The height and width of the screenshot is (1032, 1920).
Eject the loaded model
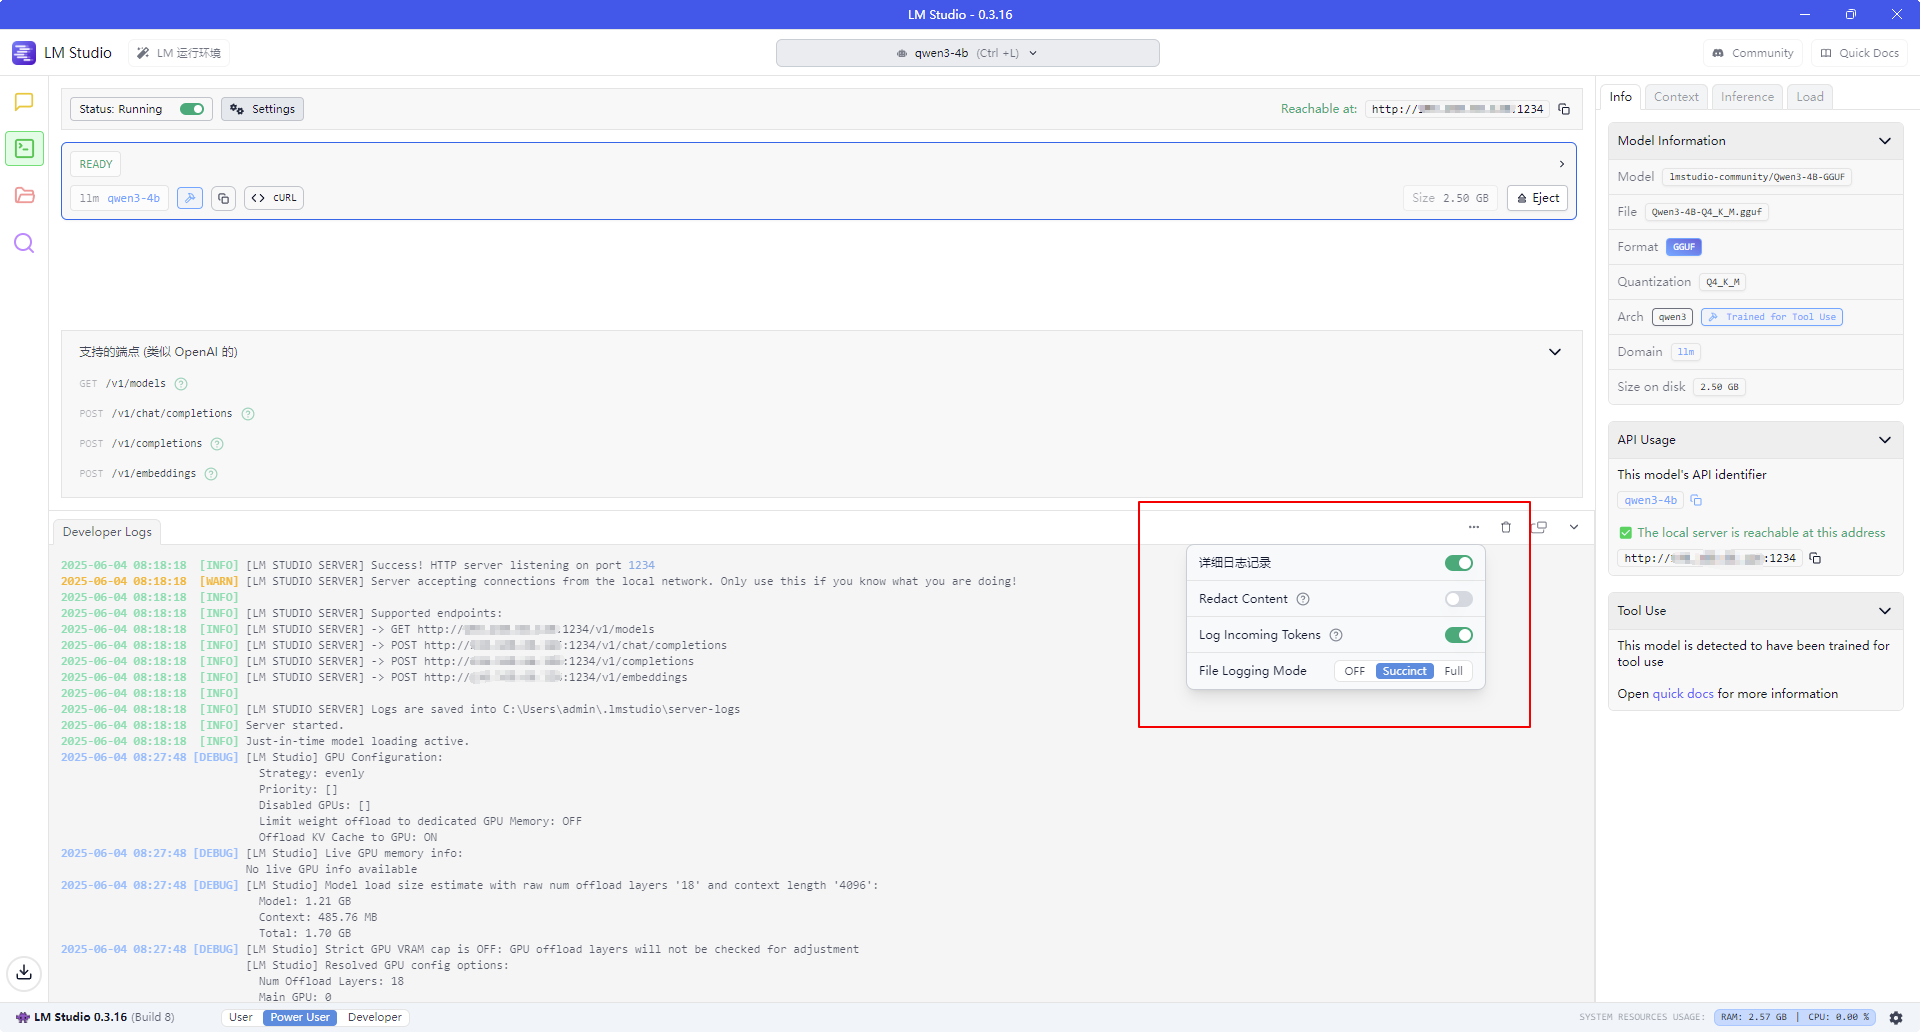pos(1538,198)
